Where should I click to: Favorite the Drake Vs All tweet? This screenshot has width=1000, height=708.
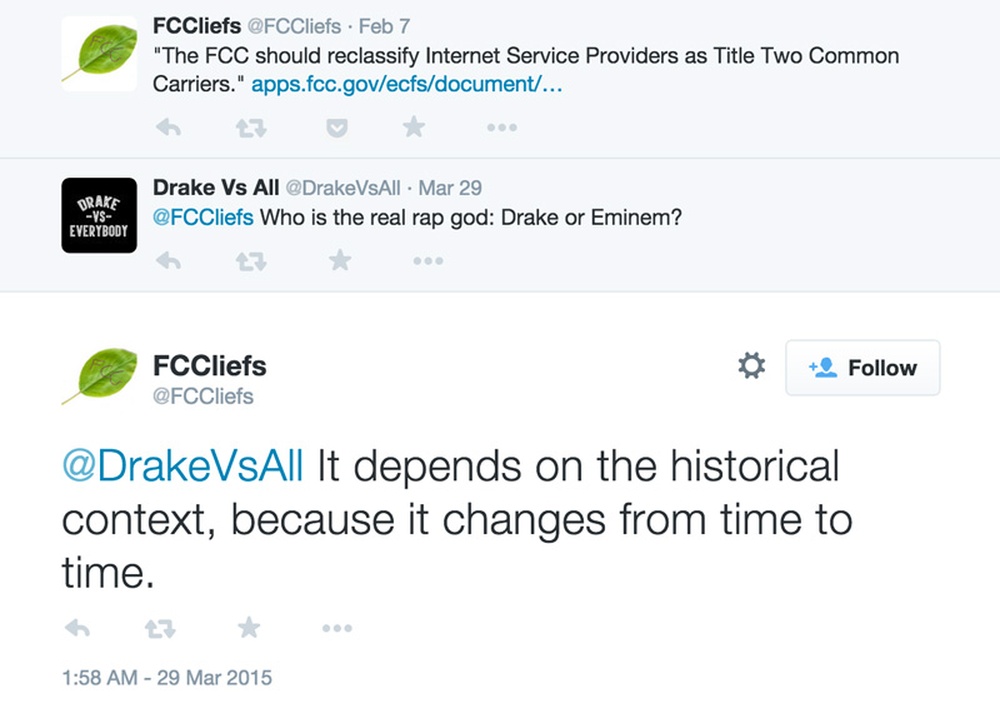point(340,260)
